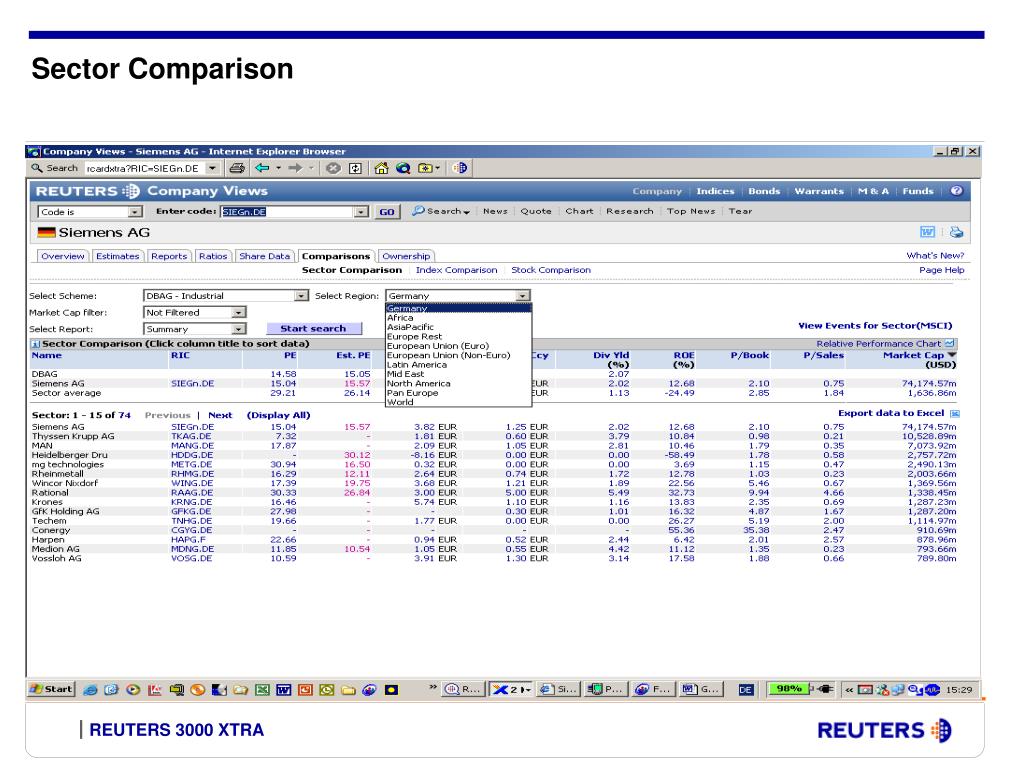Open the TKAG.DE RIC link
The height and width of the screenshot is (768, 1024).
pos(191,436)
